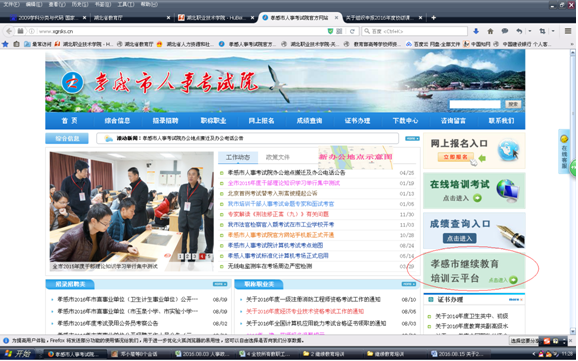Focus the site search field in banner
The height and width of the screenshot is (361, 578).
(475, 104)
